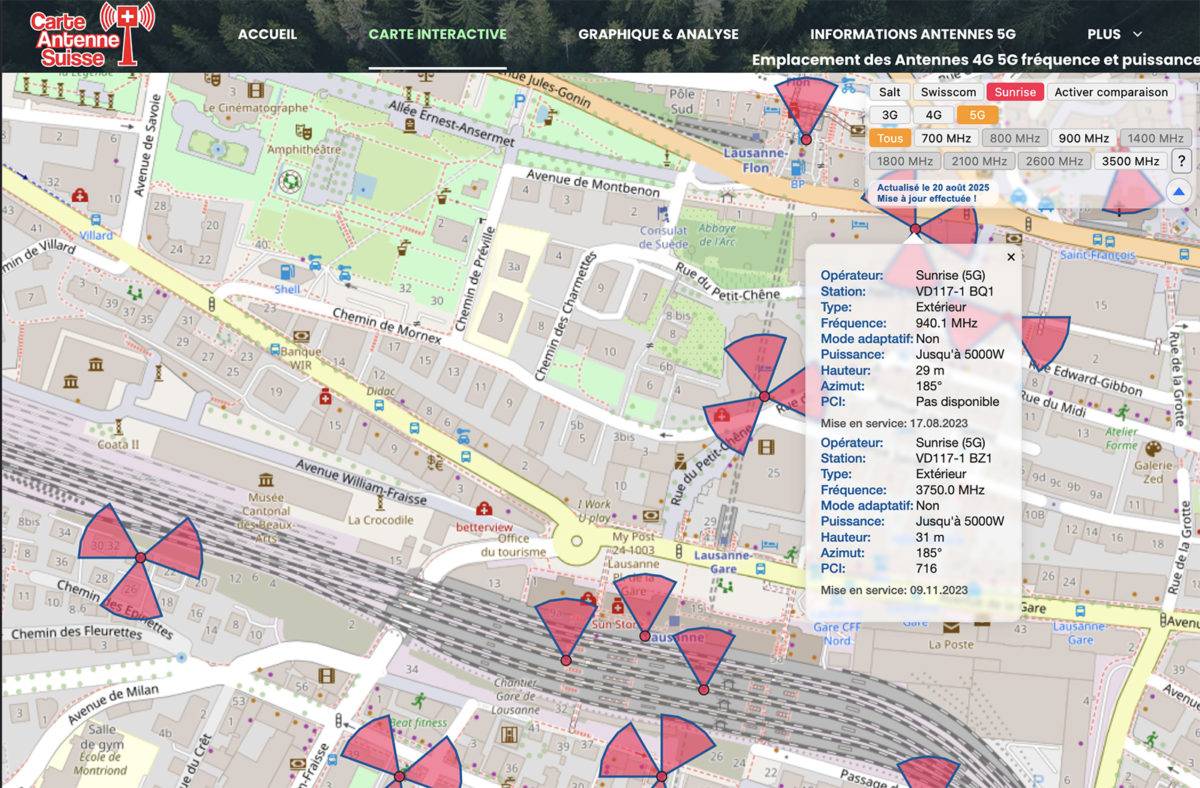Click the Saint-François map label
Image resolution: width=1200 pixels, height=788 pixels.
pyautogui.click(x=1098, y=256)
